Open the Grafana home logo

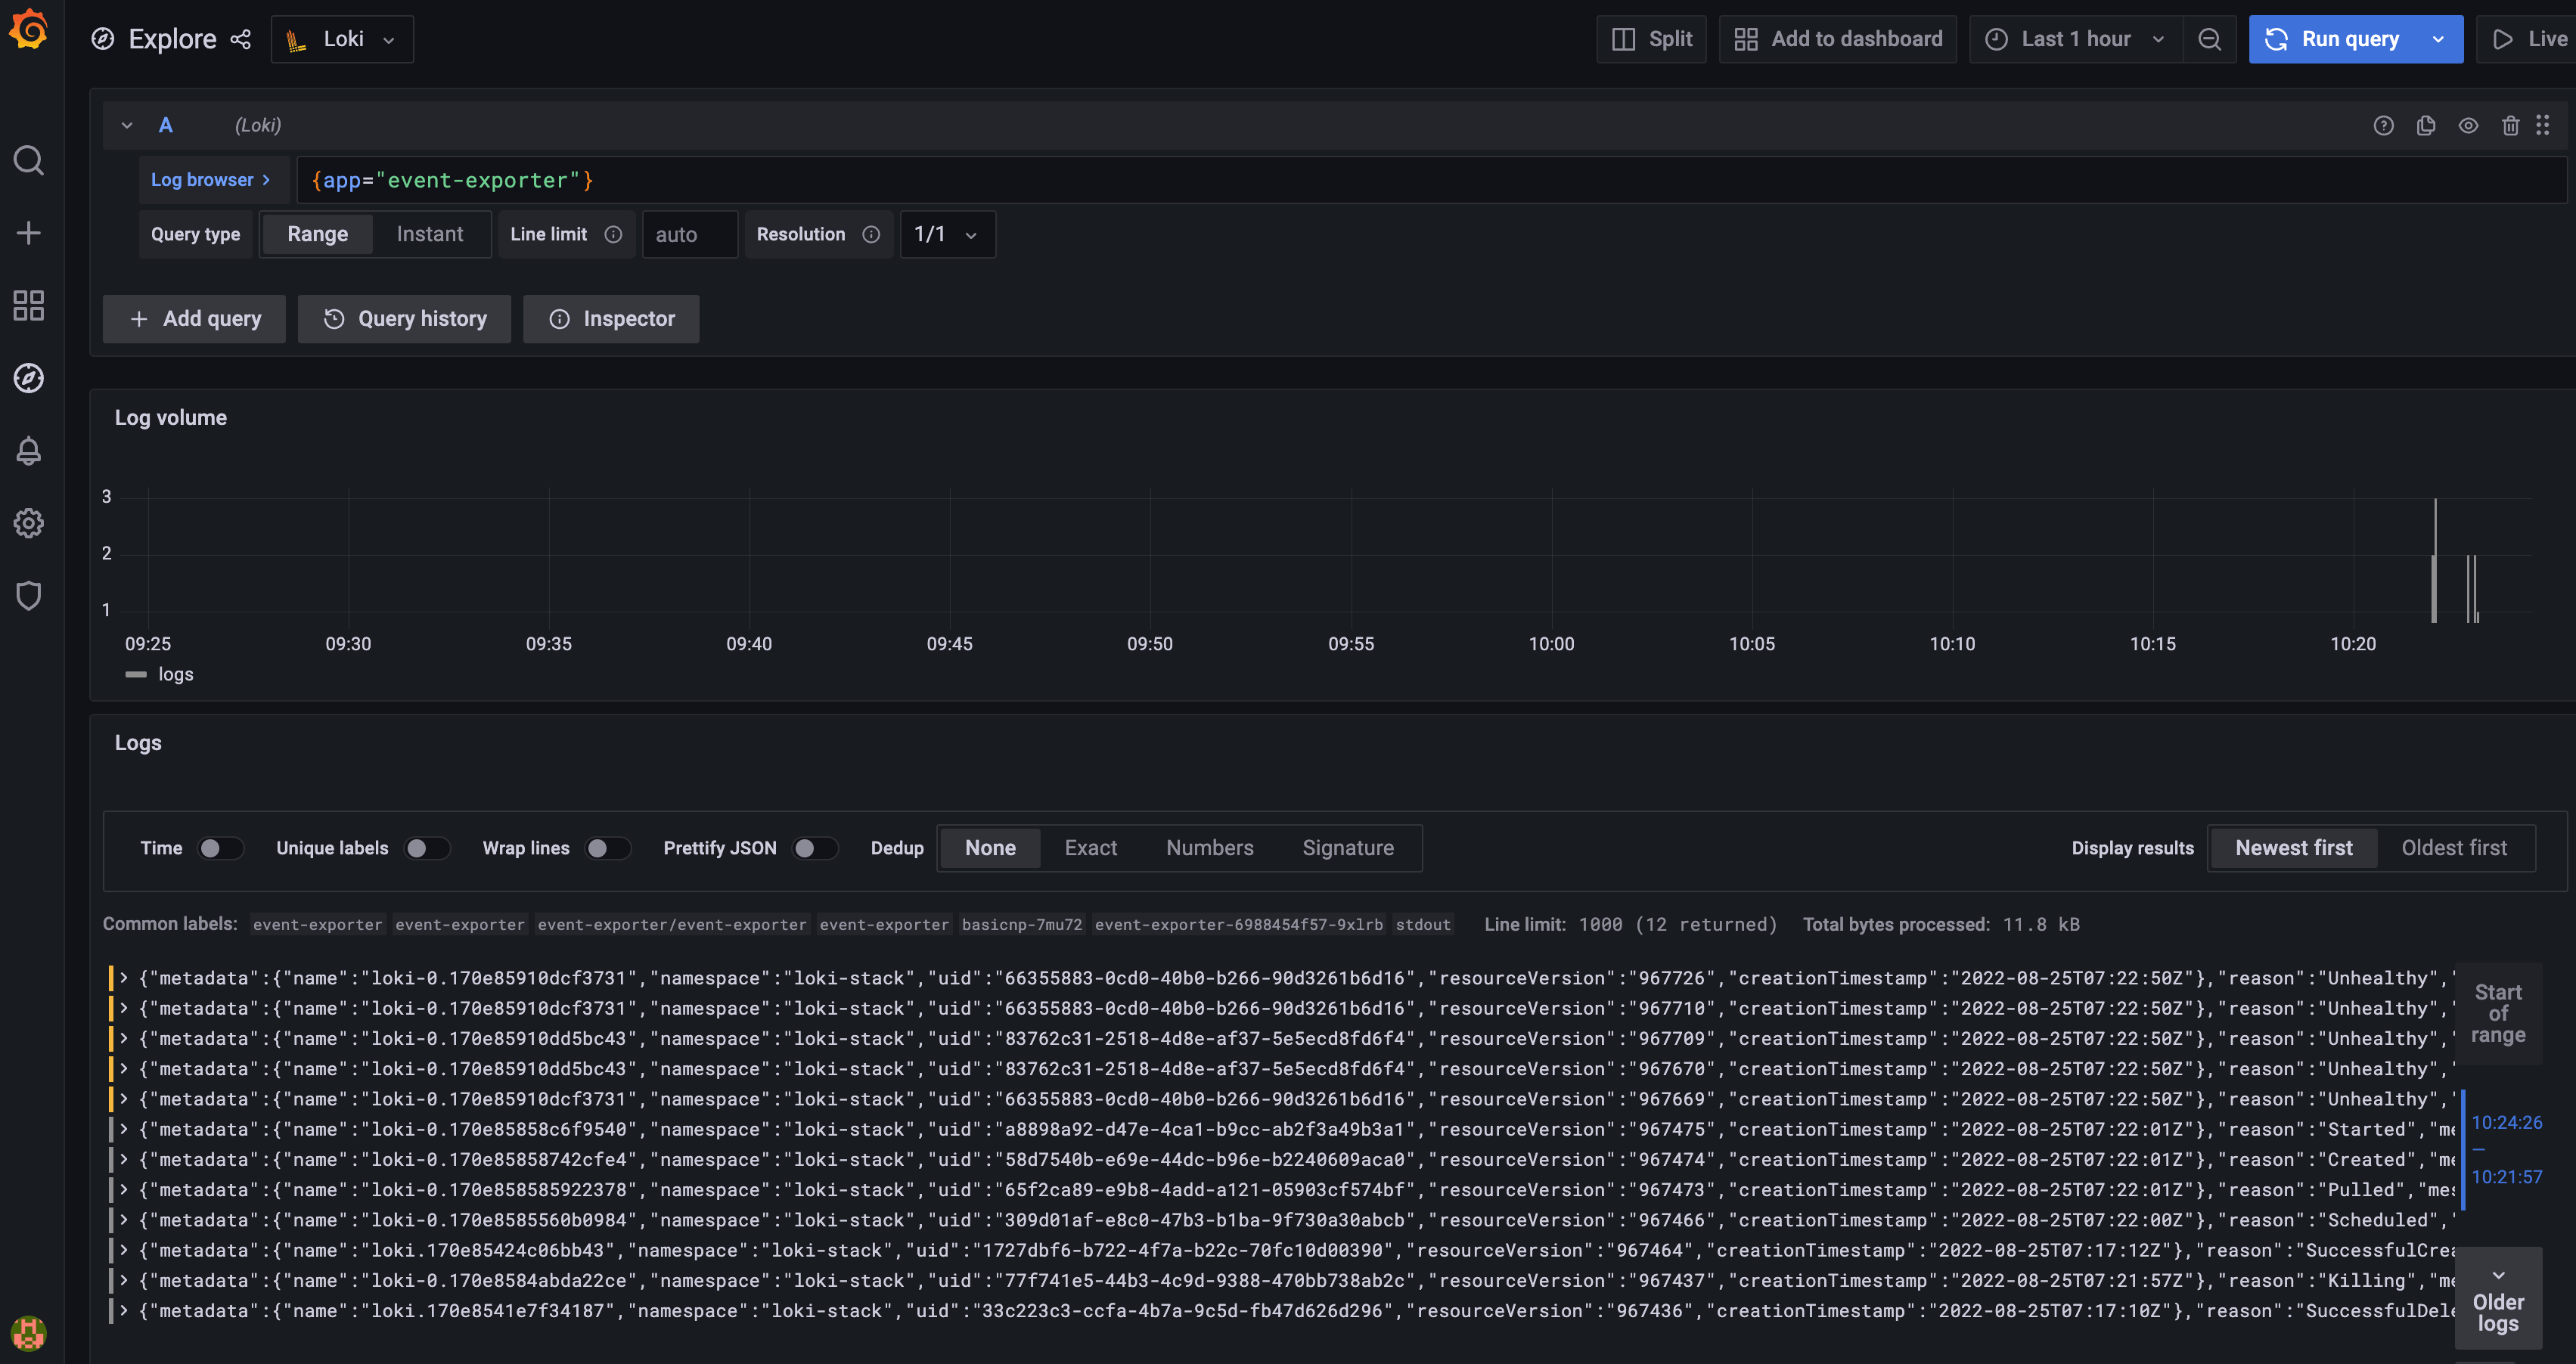(28, 30)
